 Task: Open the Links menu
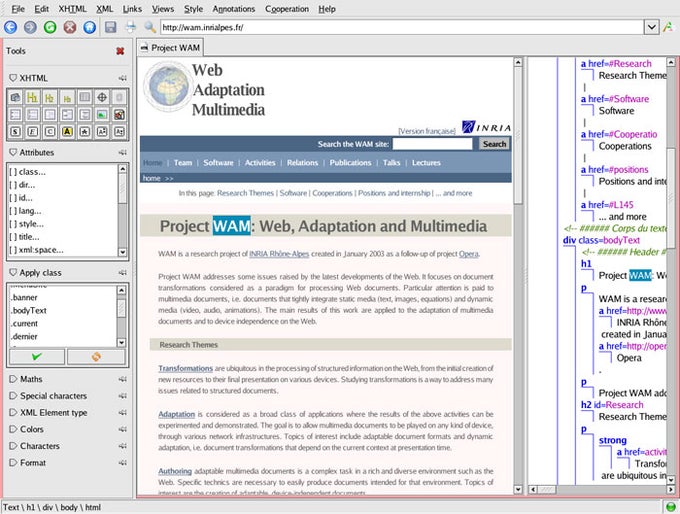pos(132,9)
